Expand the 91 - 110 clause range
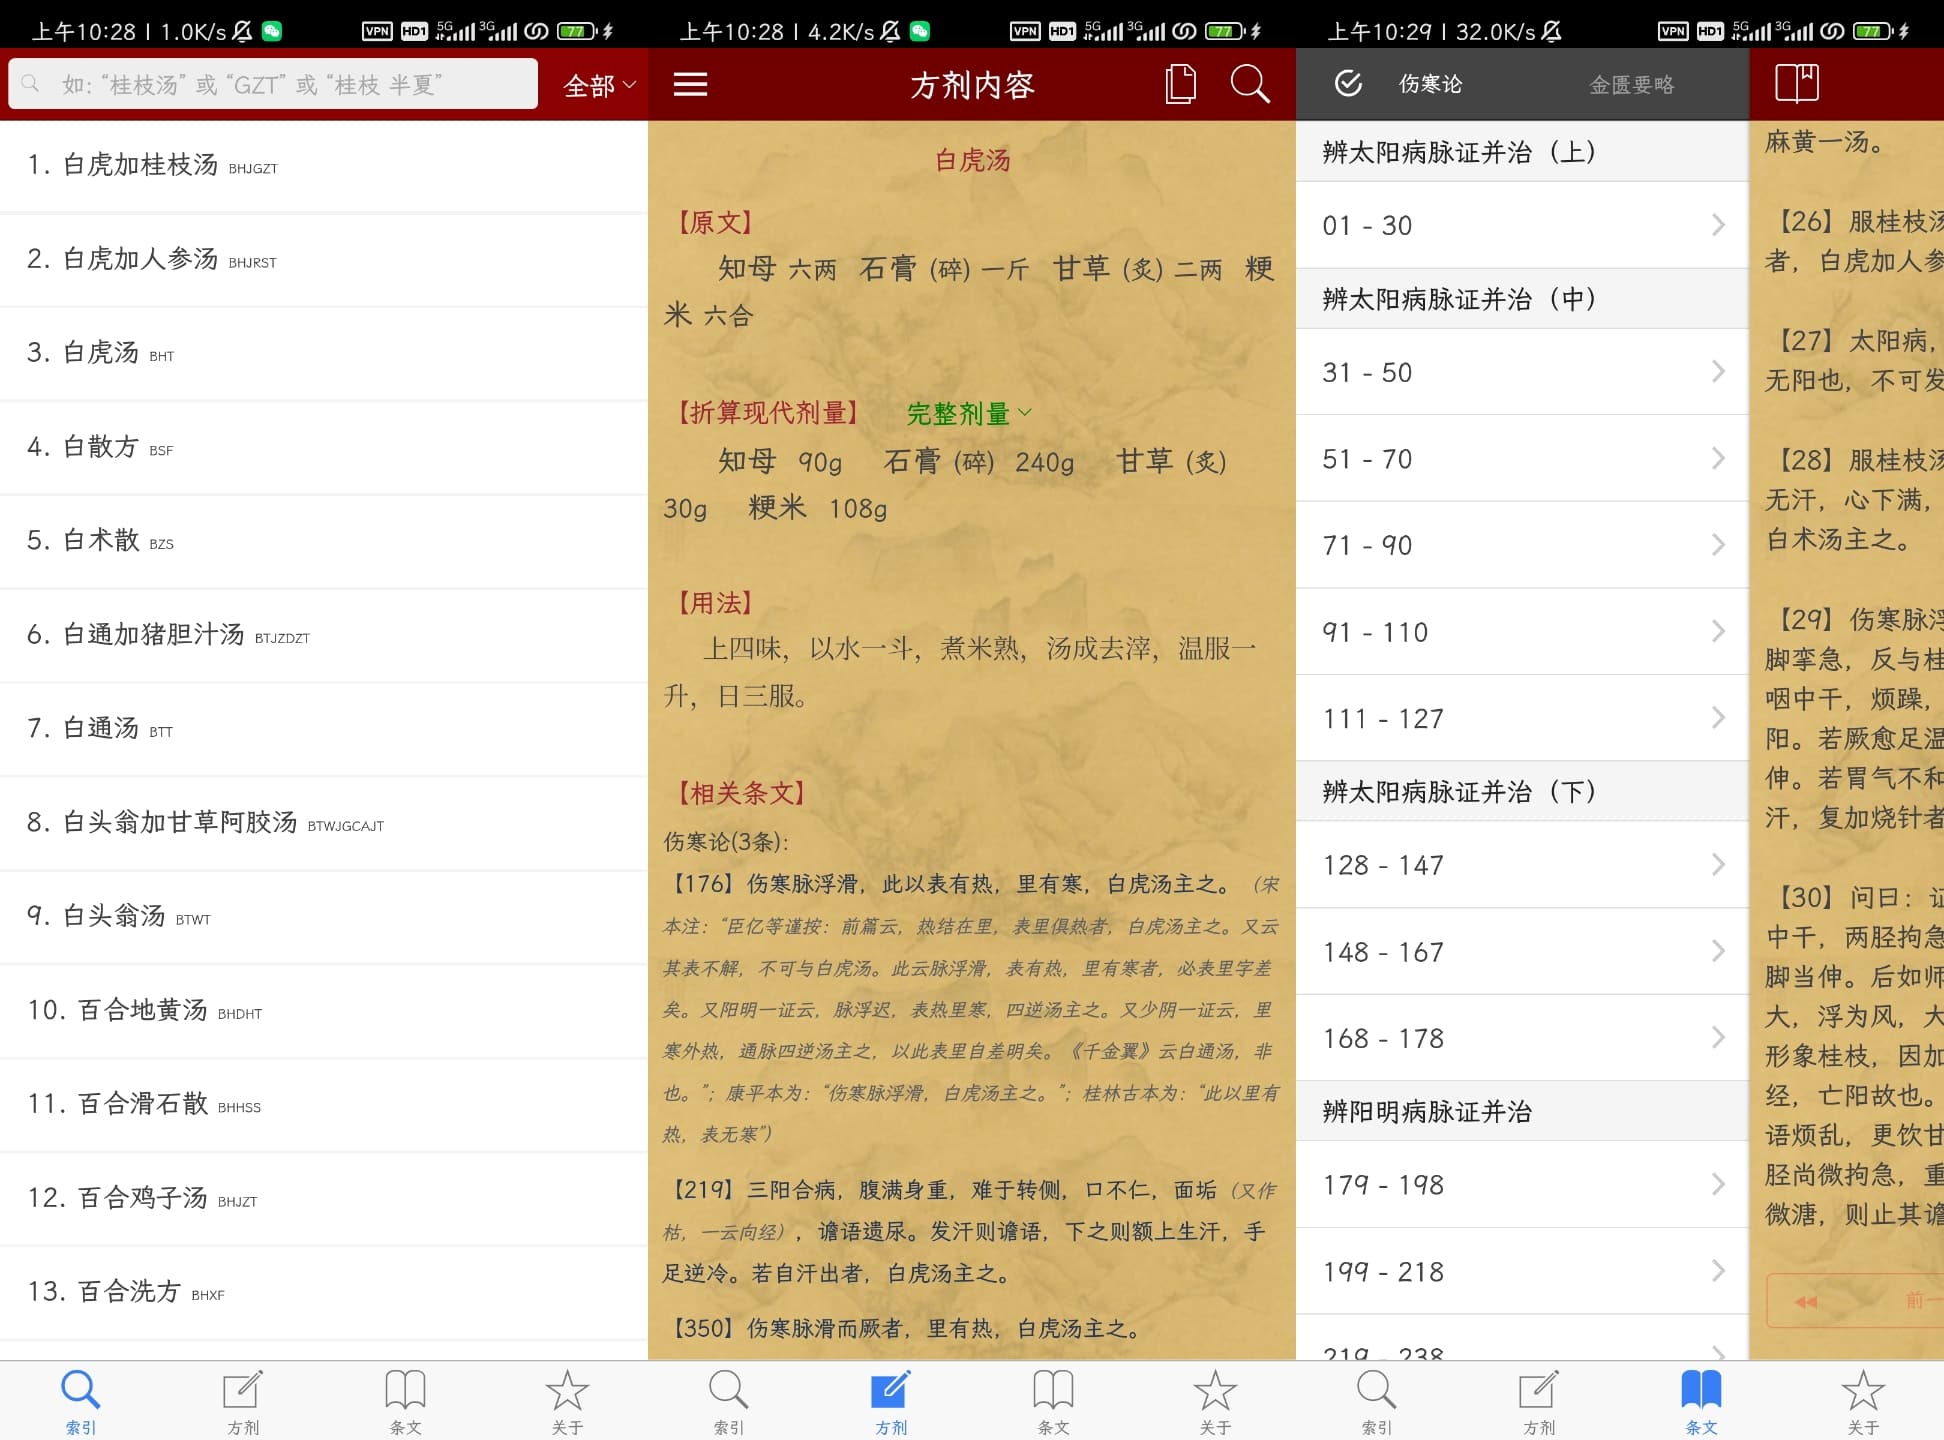1944x1440 pixels. tap(1522, 632)
